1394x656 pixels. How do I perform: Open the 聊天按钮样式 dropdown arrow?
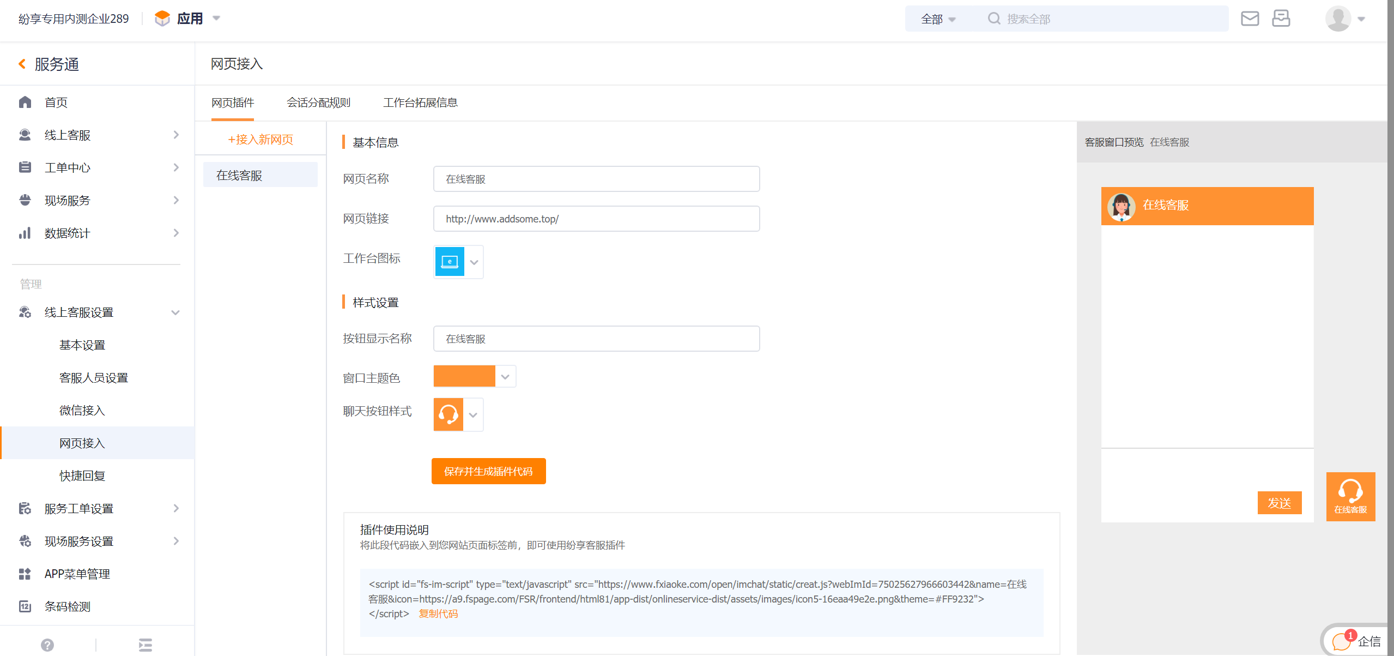(473, 414)
